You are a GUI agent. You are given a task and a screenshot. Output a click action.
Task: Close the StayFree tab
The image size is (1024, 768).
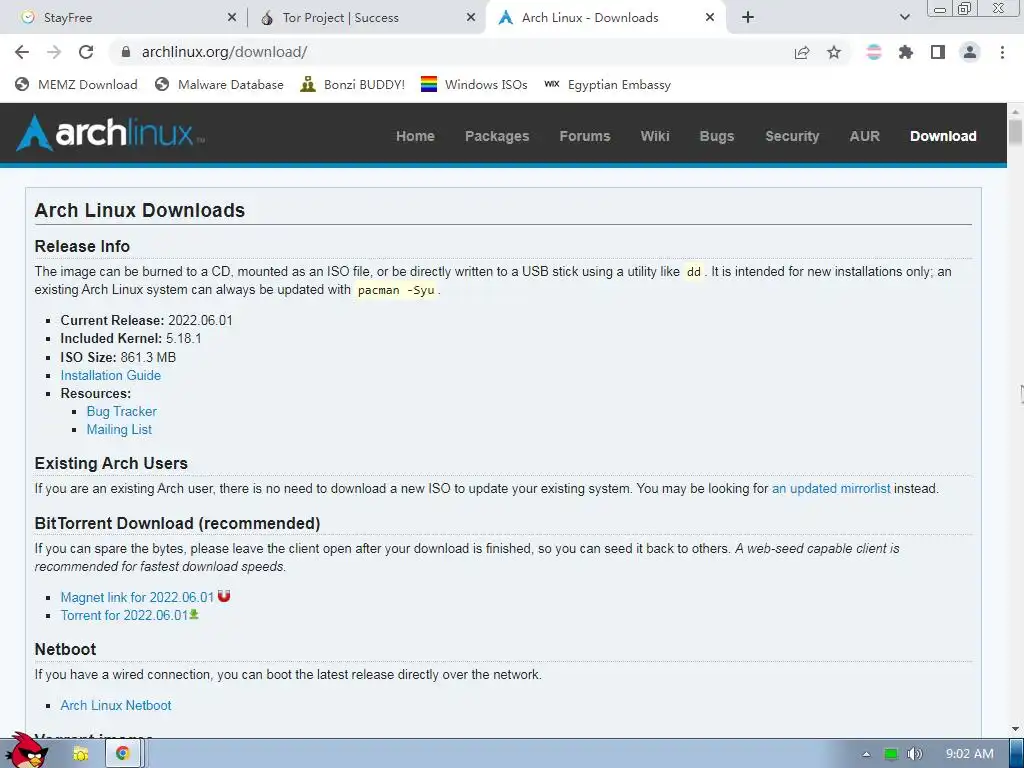pyautogui.click(x=232, y=18)
